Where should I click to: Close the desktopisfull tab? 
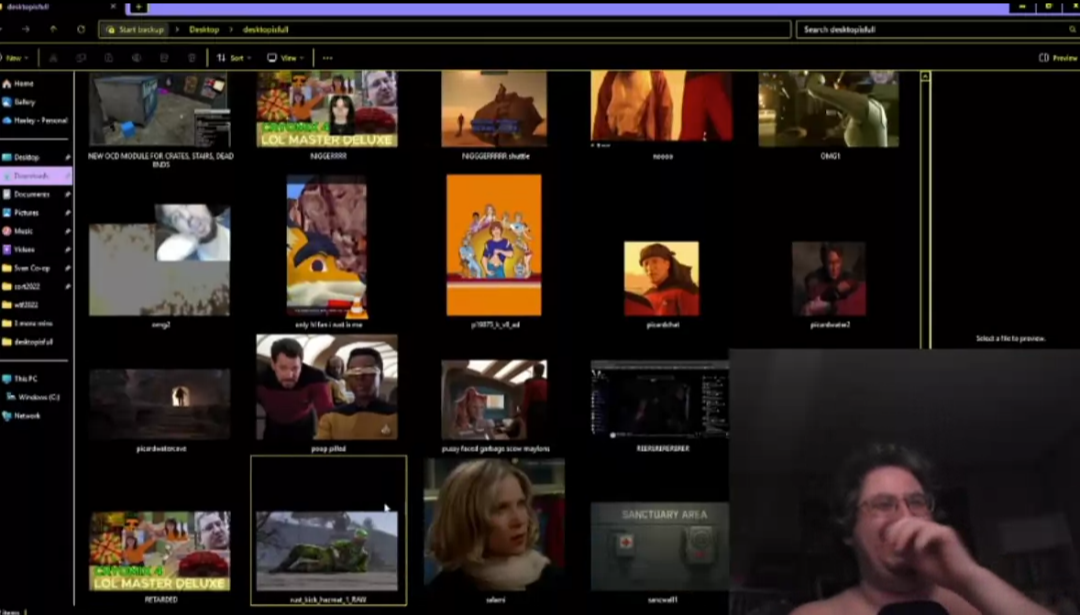tap(113, 7)
